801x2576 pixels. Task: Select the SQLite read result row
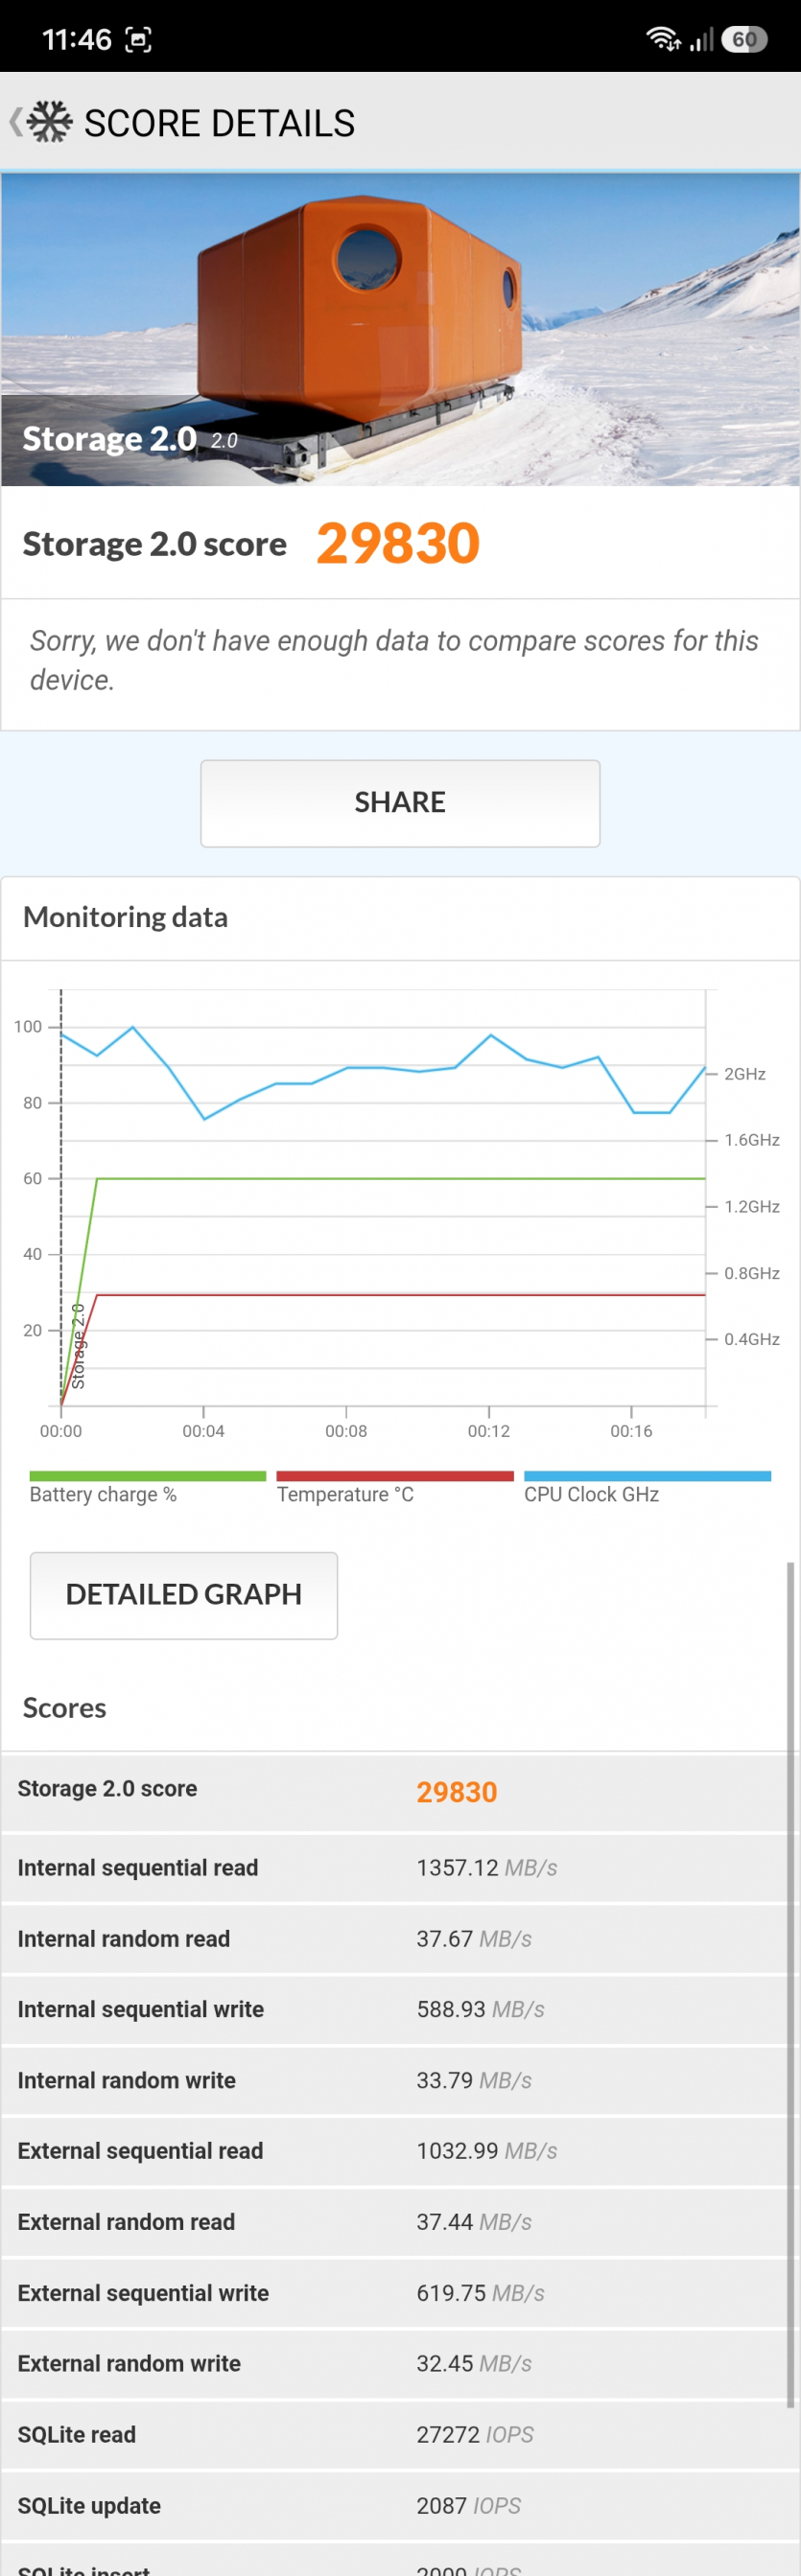[x=400, y=2434]
